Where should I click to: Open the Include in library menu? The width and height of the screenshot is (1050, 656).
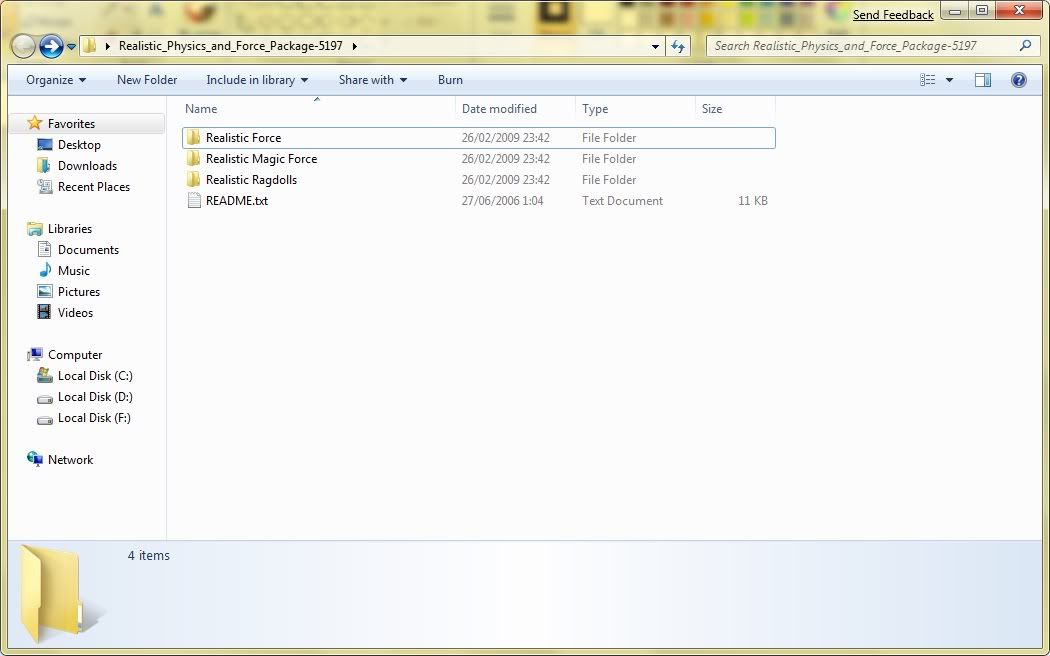(x=256, y=80)
